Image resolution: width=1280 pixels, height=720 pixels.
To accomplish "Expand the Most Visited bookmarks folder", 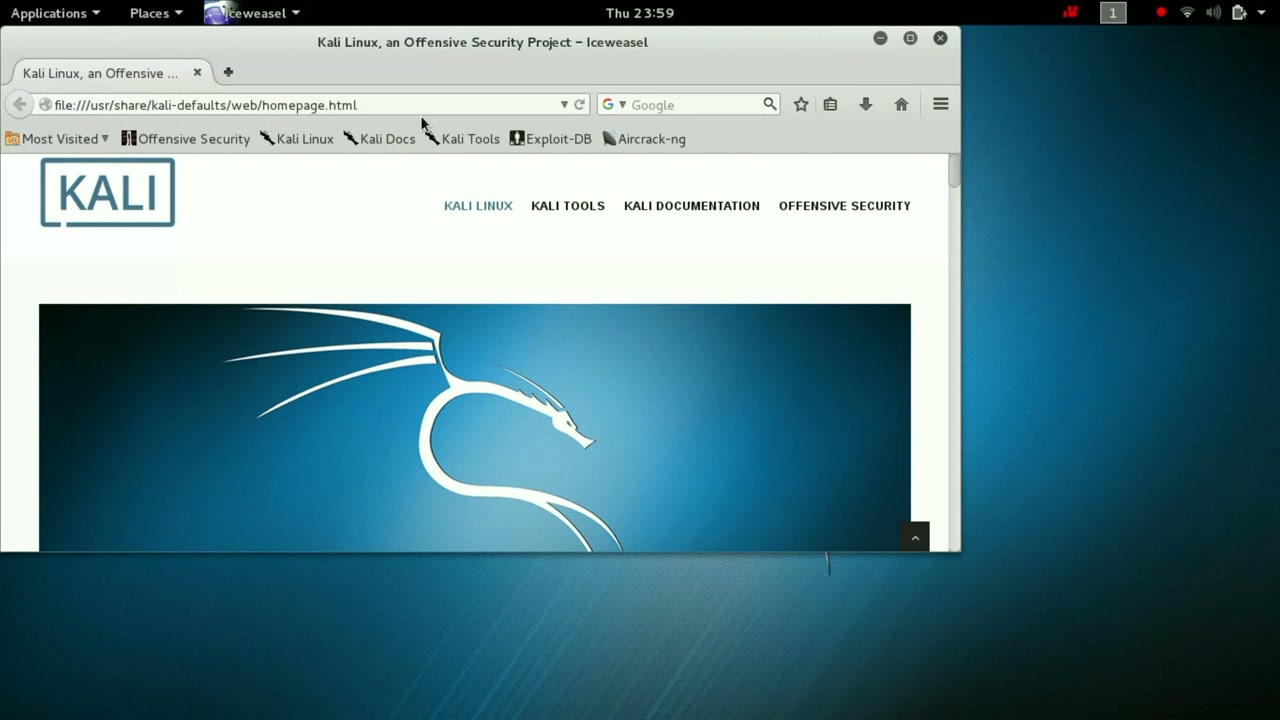I will 57,139.
